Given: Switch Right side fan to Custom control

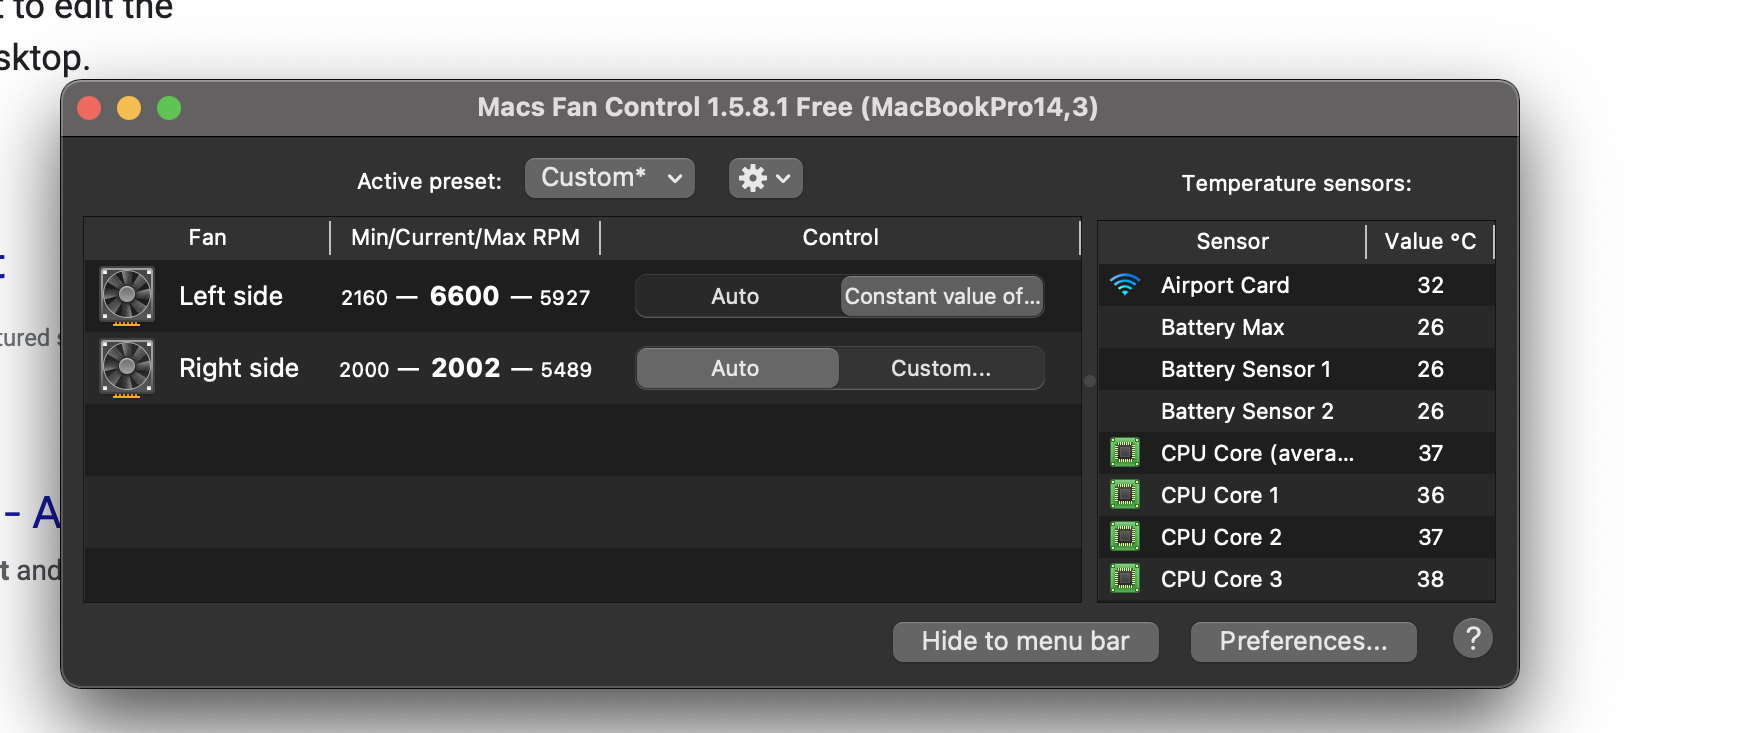Looking at the screenshot, I should 941,368.
